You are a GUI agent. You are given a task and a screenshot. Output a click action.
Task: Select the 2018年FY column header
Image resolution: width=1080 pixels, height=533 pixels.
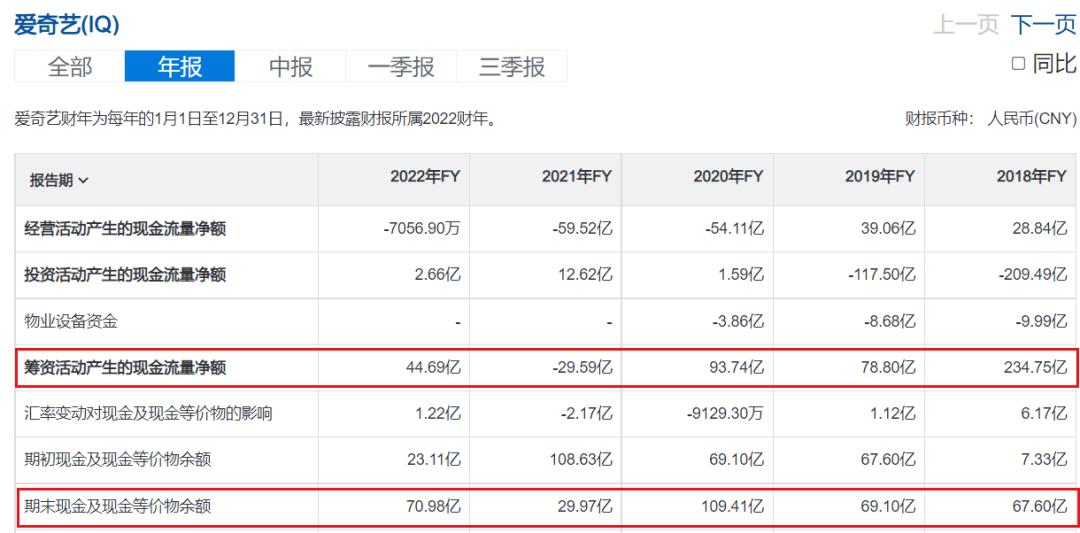pos(1032,176)
